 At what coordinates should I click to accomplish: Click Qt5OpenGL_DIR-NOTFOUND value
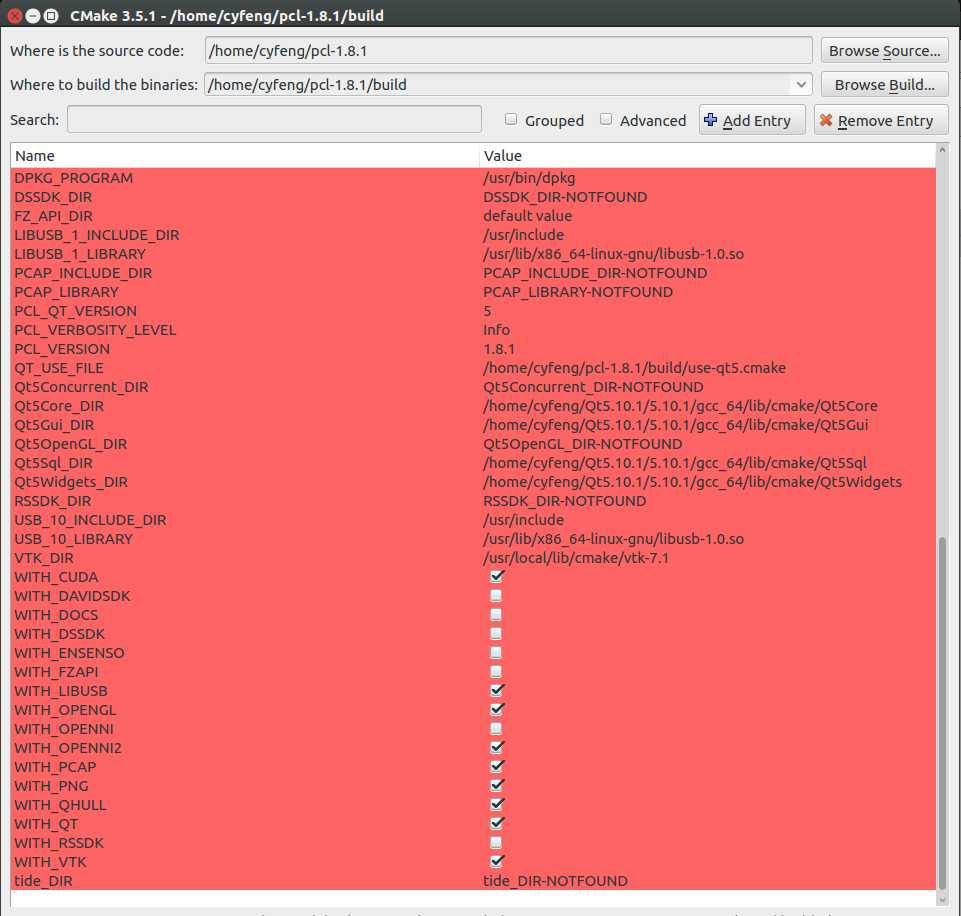click(x=582, y=444)
